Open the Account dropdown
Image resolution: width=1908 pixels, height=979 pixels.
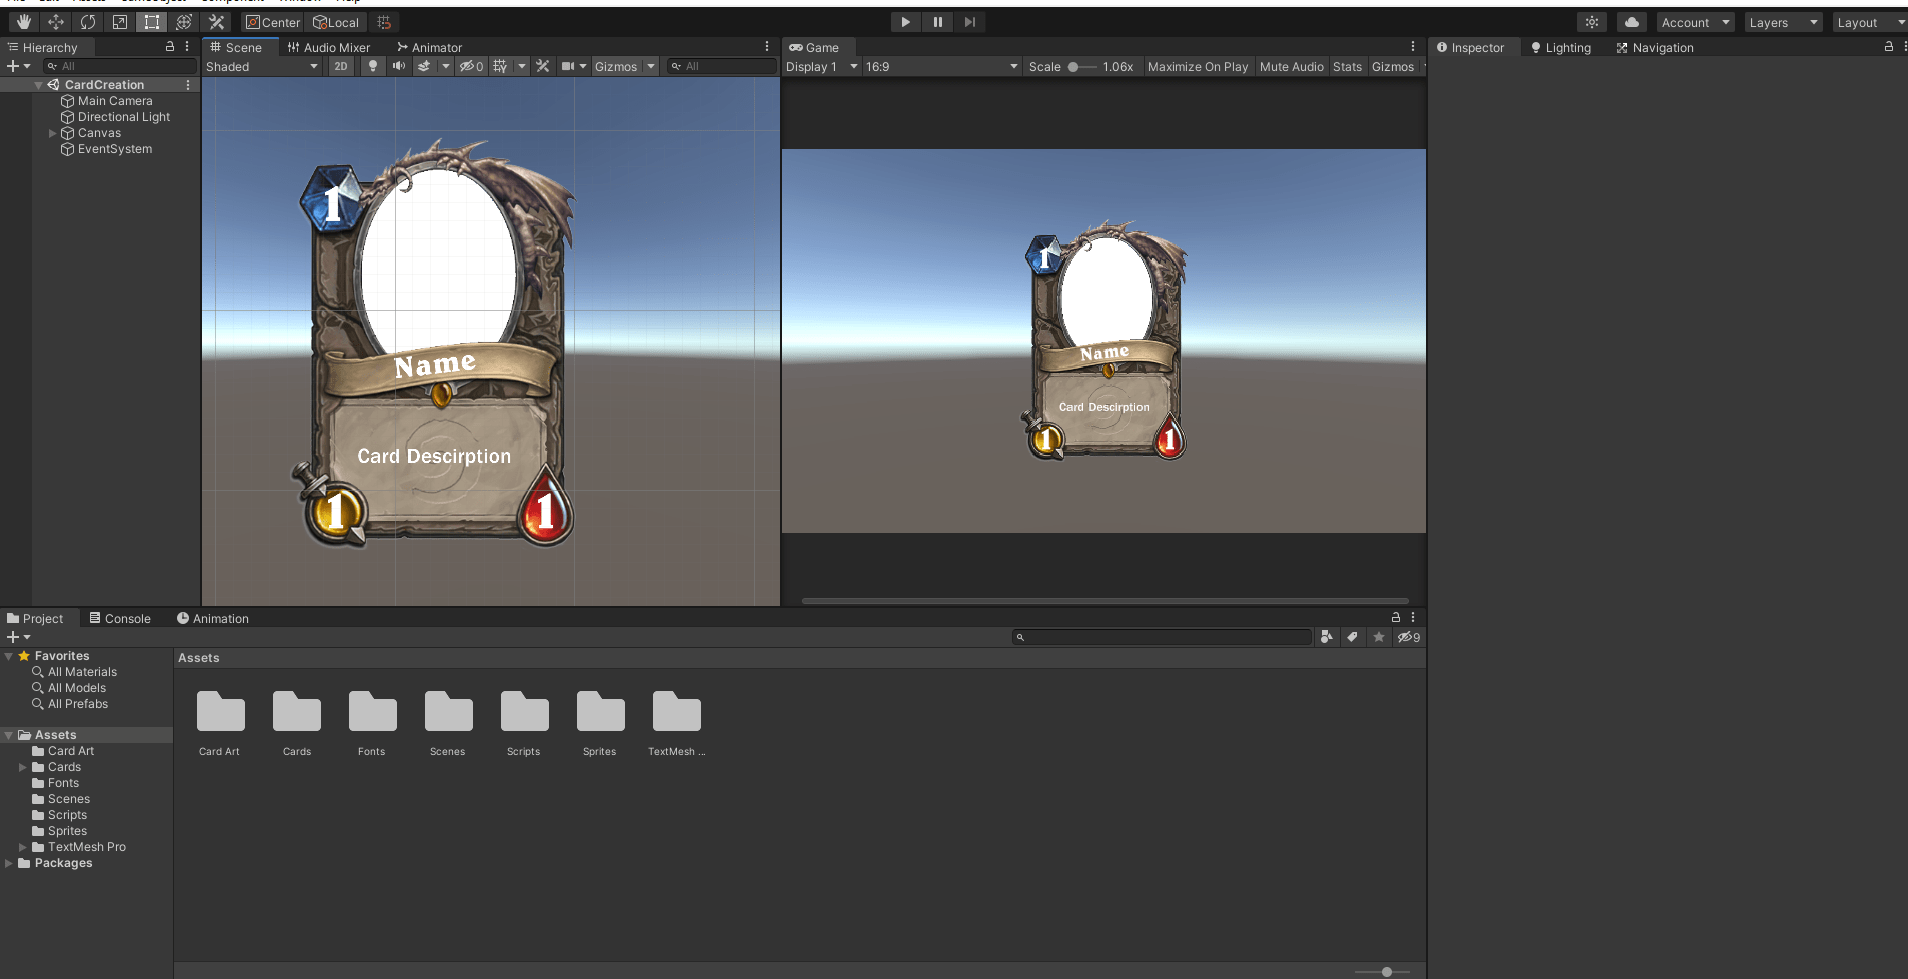(1696, 22)
